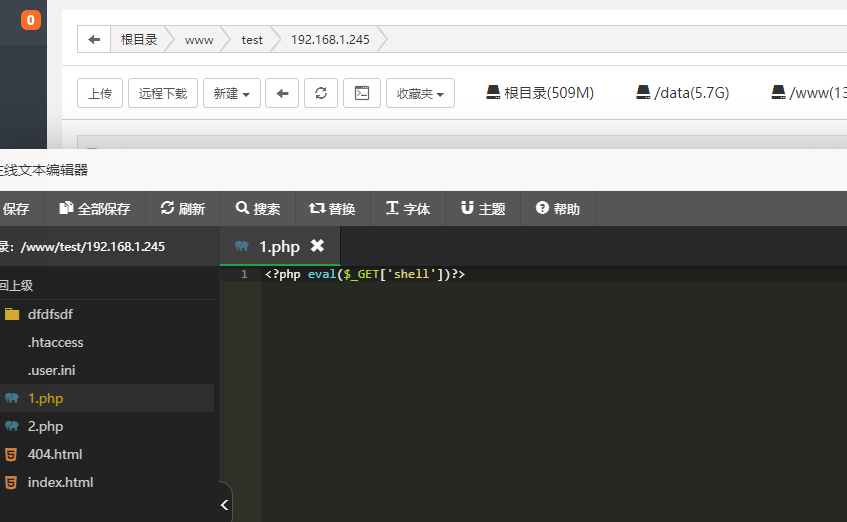Image resolution: width=847 pixels, height=522 pixels.
Task: Click the directory path /www/test/192.168.1.245 label
Action: pos(93,246)
